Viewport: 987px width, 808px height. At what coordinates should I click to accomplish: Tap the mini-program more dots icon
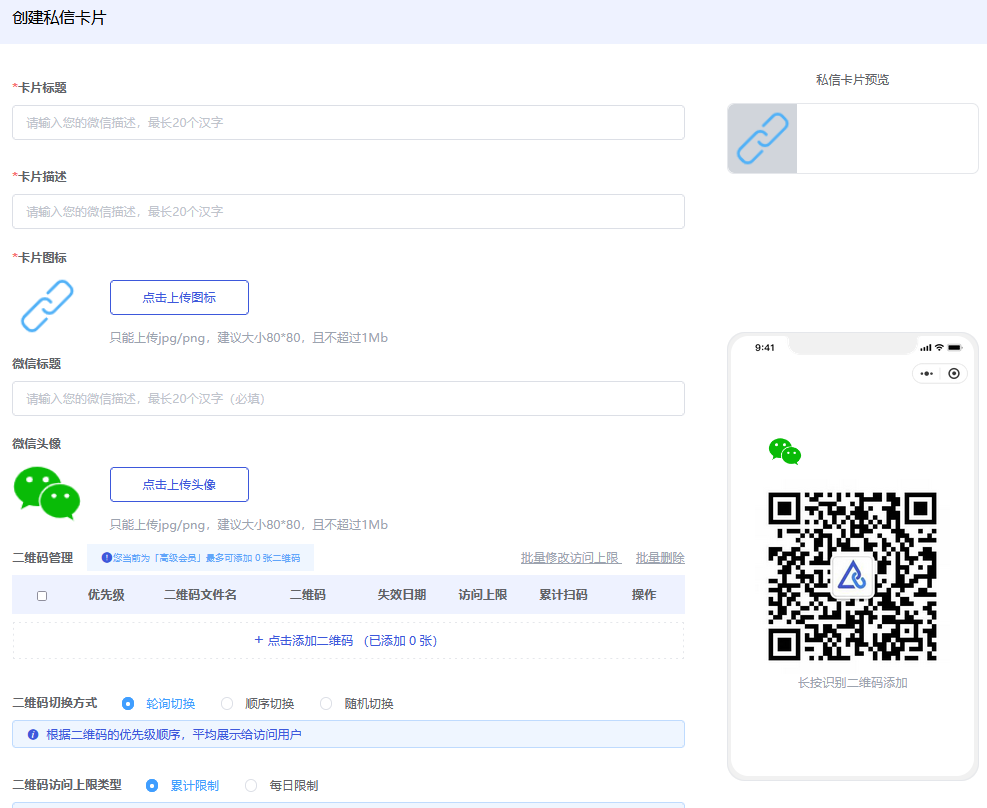pyautogui.click(x=927, y=374)
